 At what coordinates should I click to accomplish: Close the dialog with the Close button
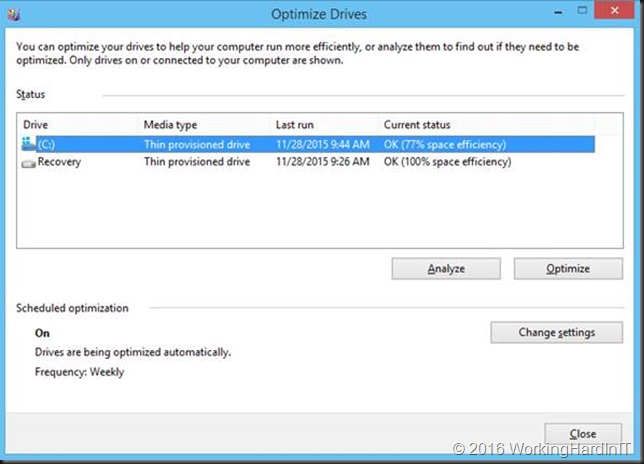[x=583, y=434]
